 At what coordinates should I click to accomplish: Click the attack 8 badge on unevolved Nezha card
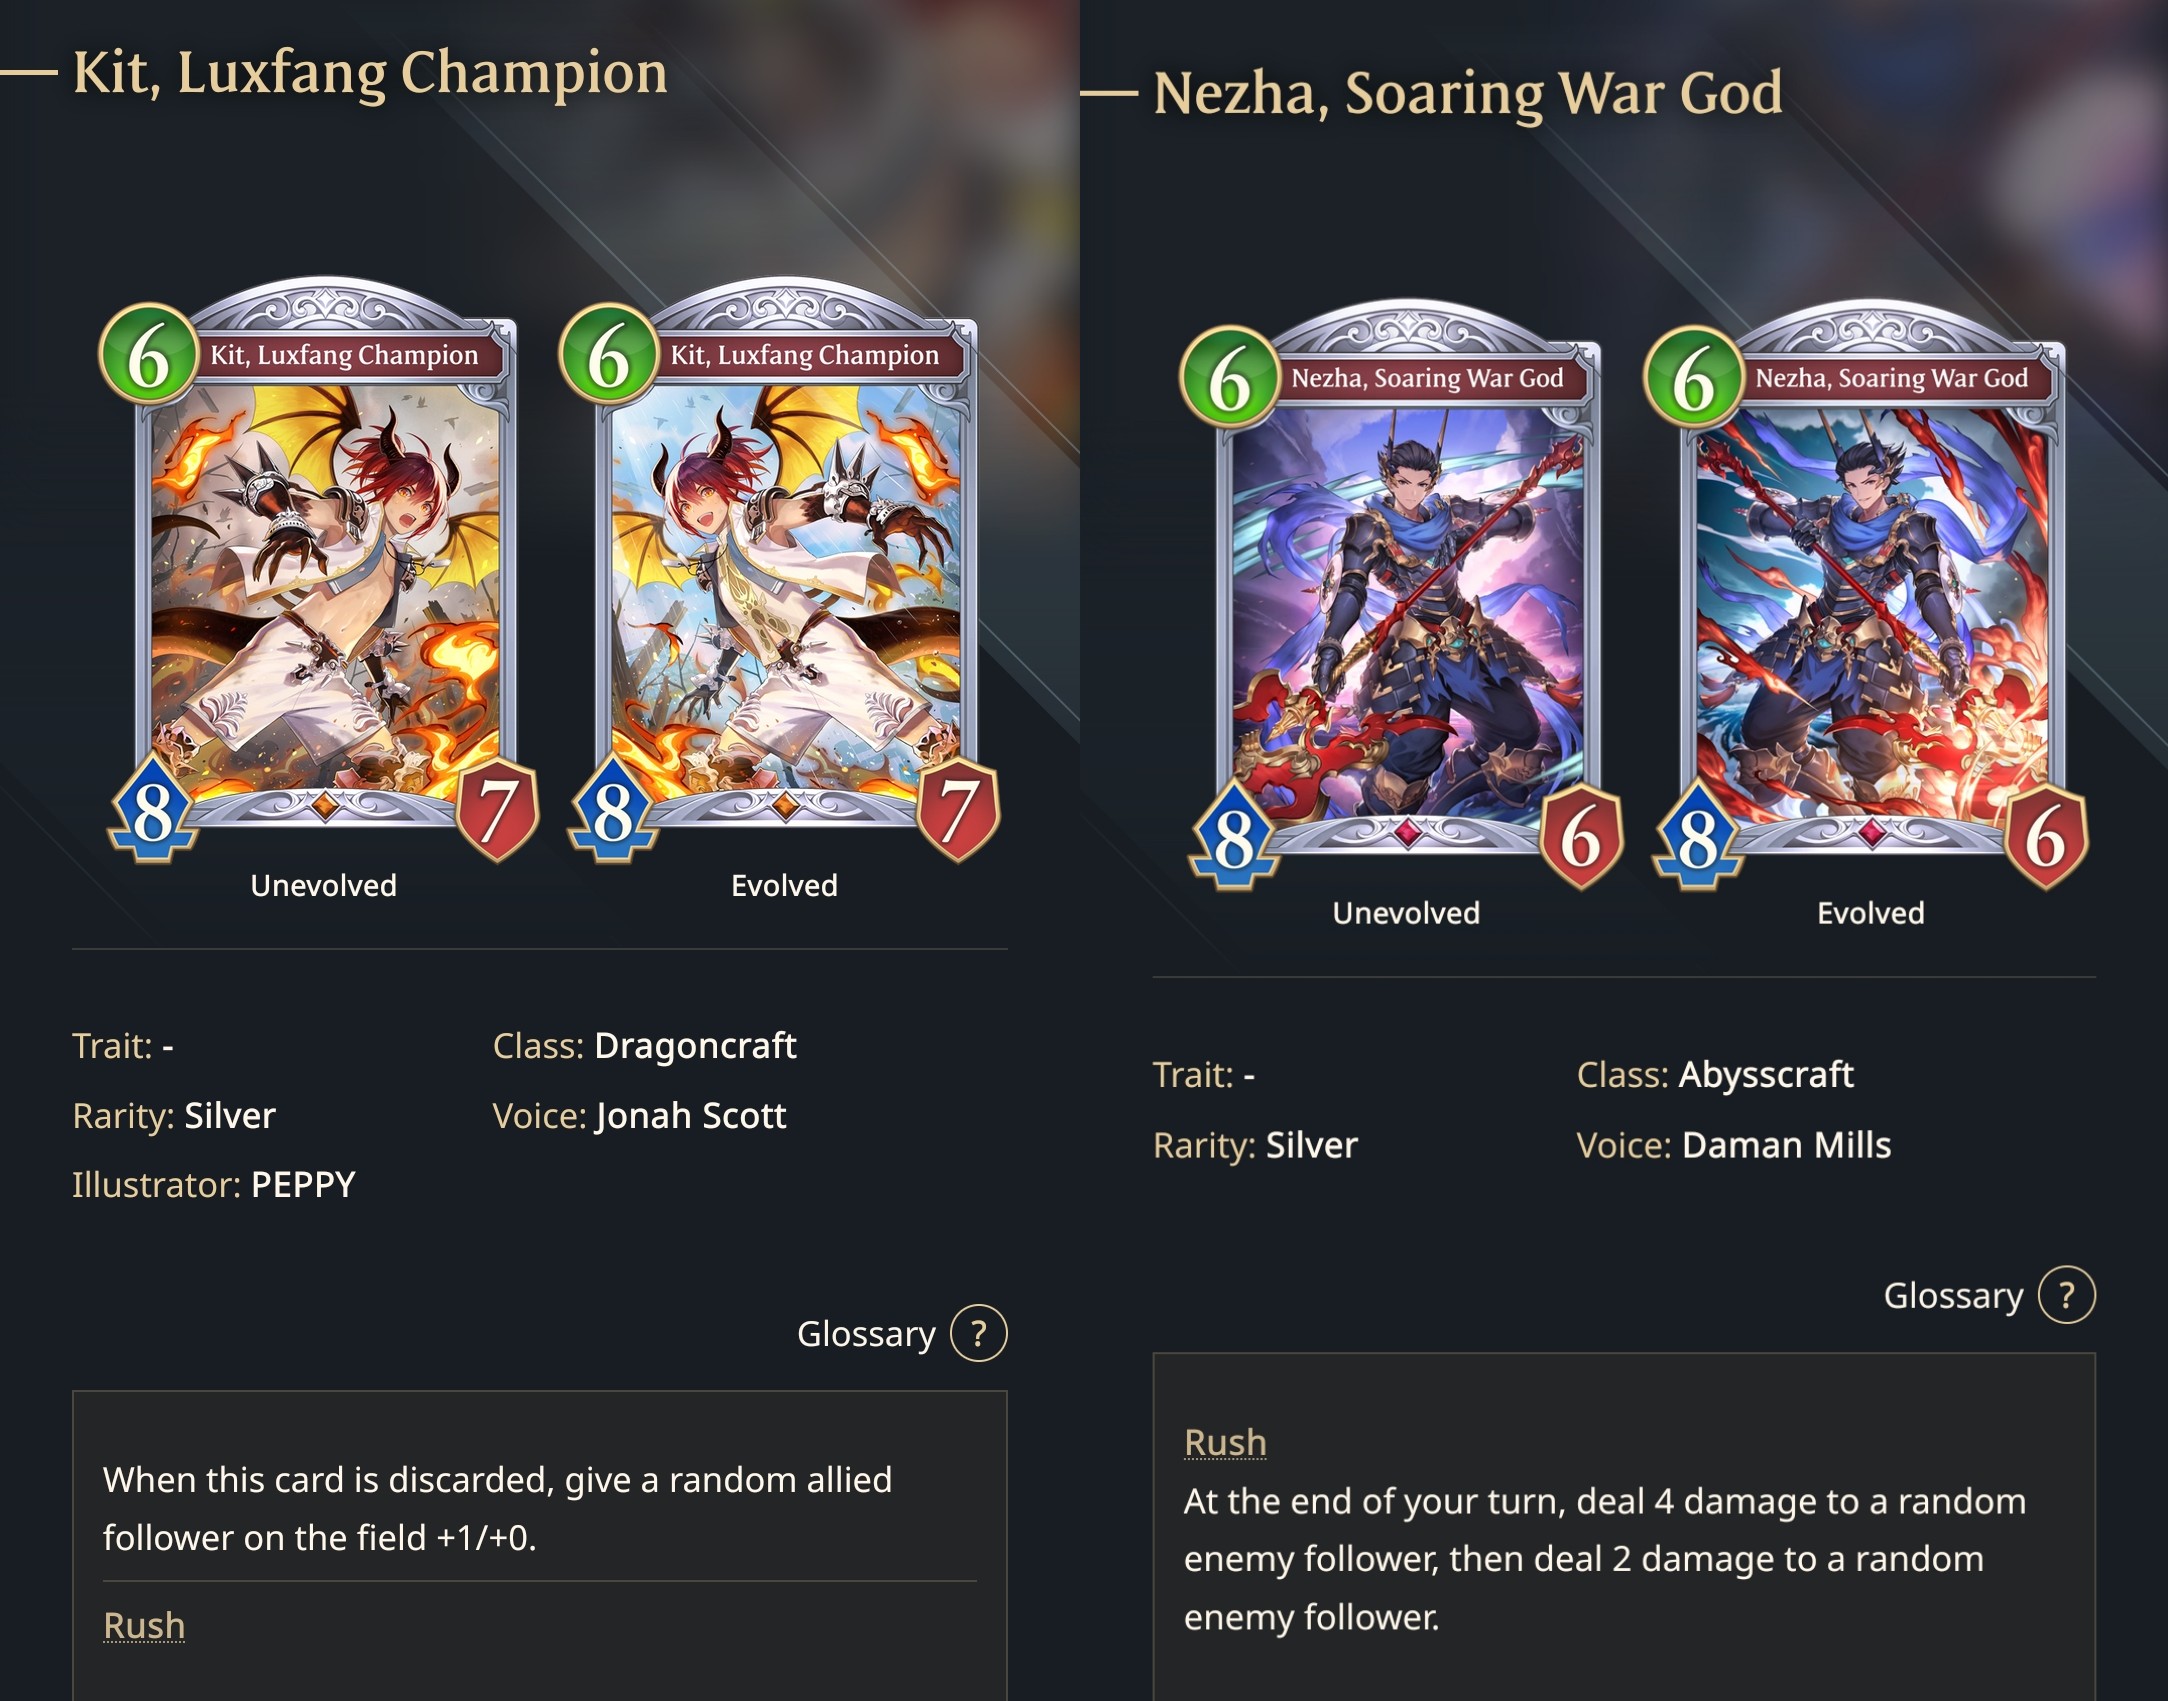pyautogui.click(x=1233, y=837)
